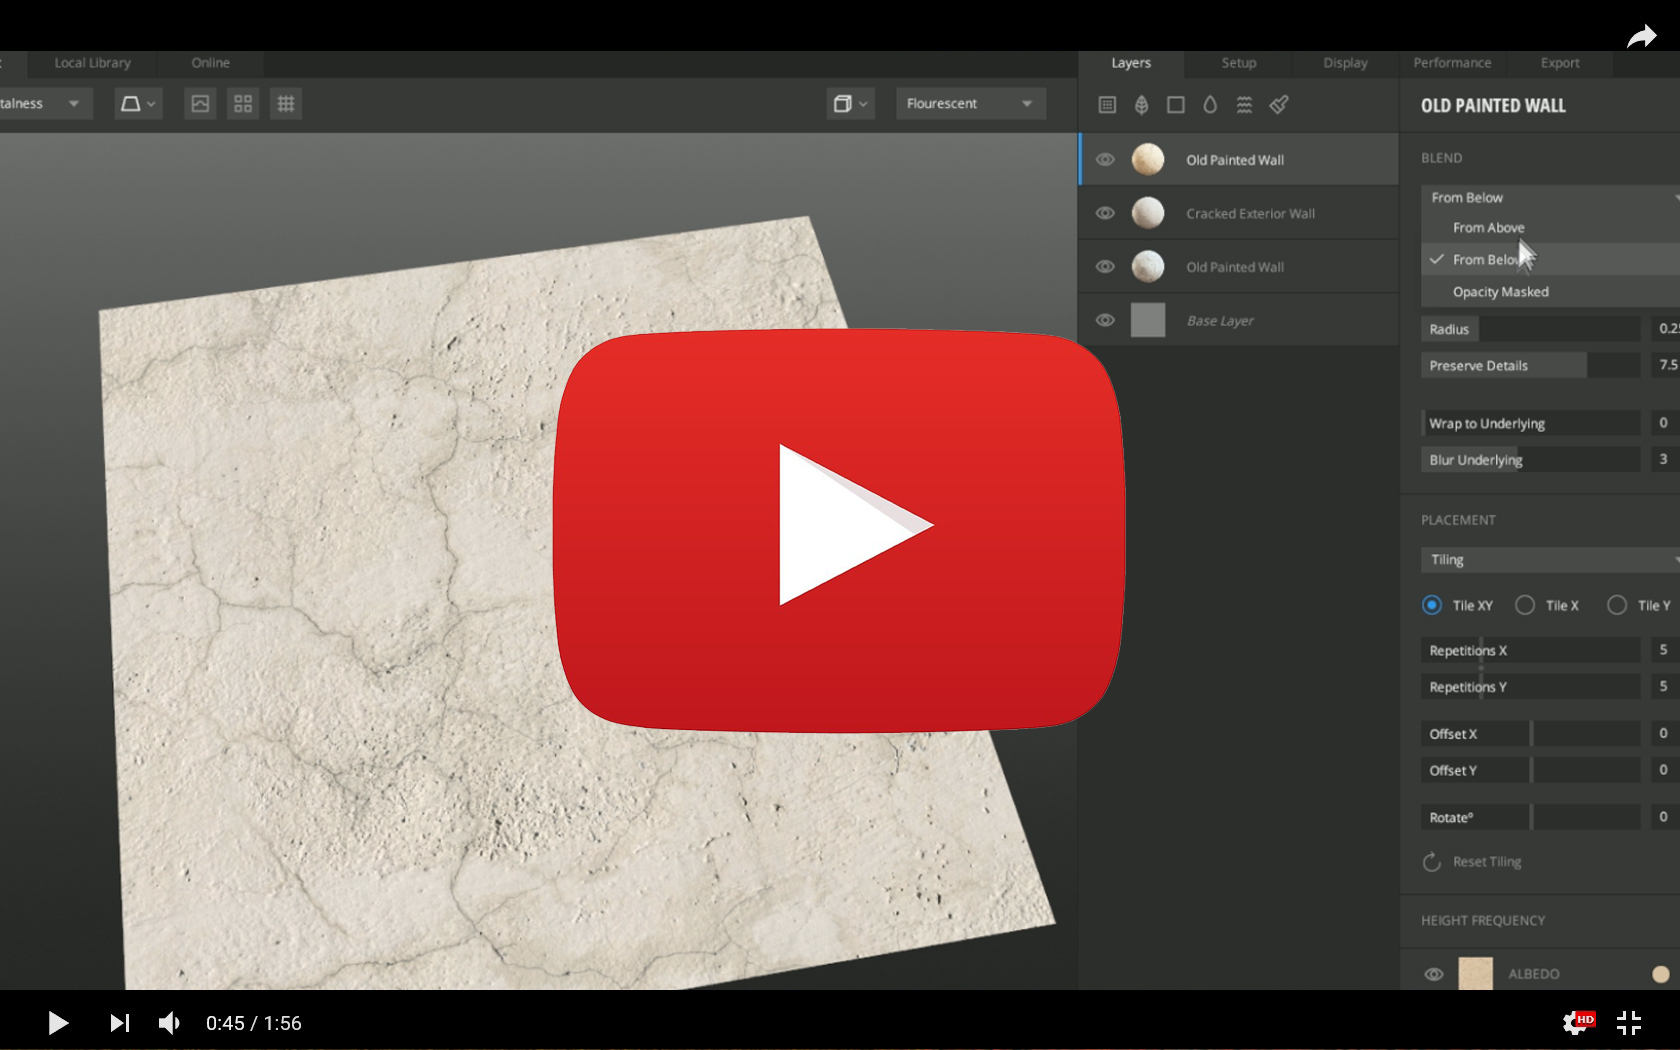Click the Blur Underlying slider

1530,460
